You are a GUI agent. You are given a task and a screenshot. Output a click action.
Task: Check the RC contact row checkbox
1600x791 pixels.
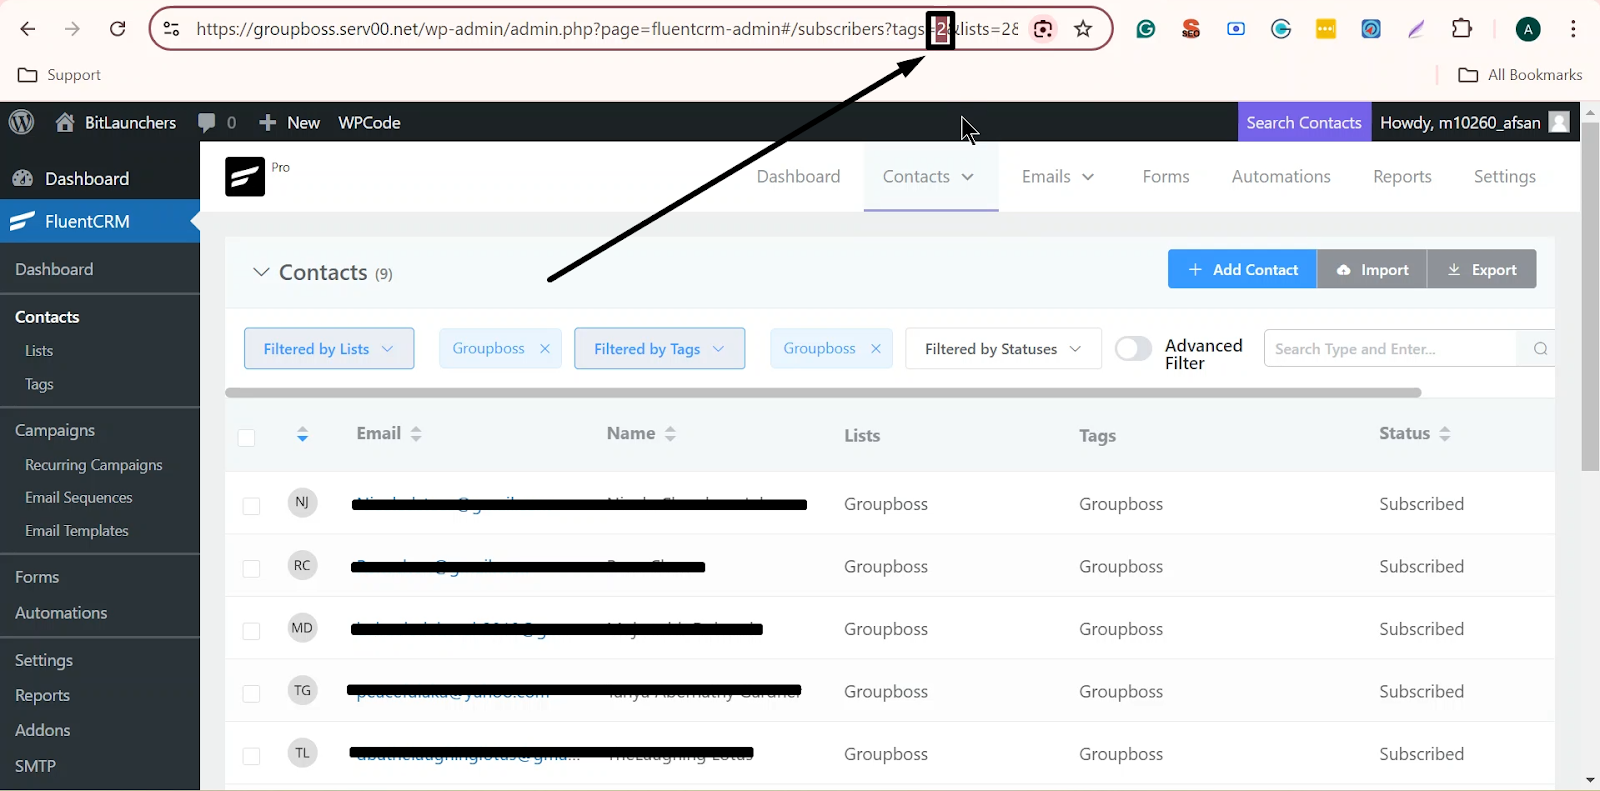251,568
